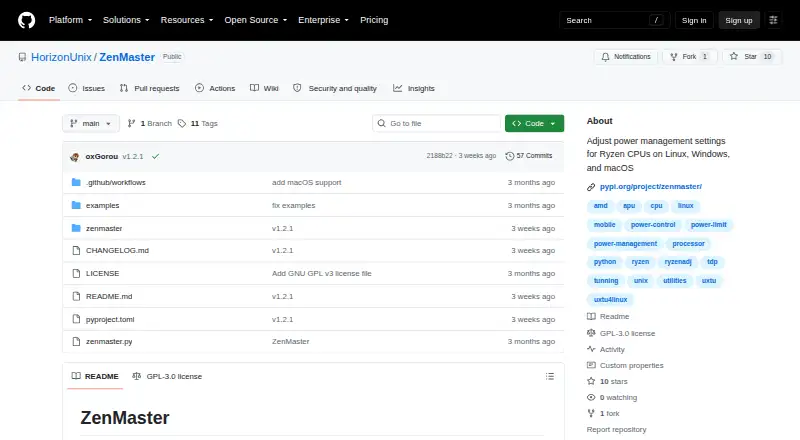View the 11 Tags link

click(198, 124)
